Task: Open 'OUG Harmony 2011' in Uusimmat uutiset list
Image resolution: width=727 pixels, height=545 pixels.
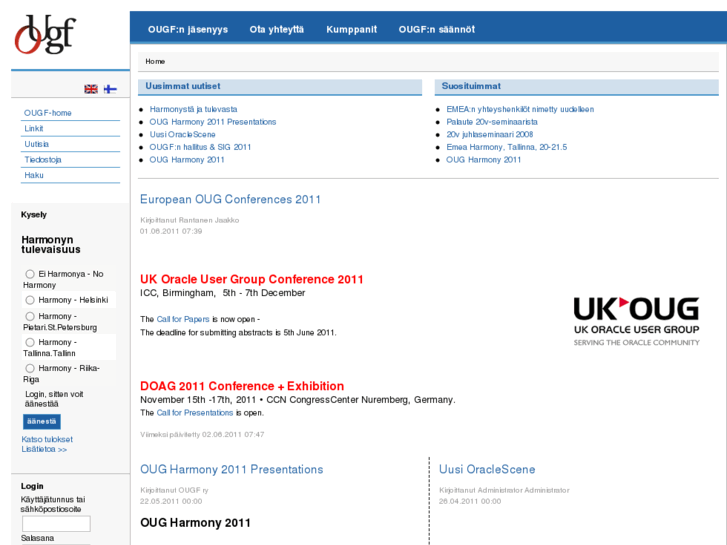Action: (187, 160)
